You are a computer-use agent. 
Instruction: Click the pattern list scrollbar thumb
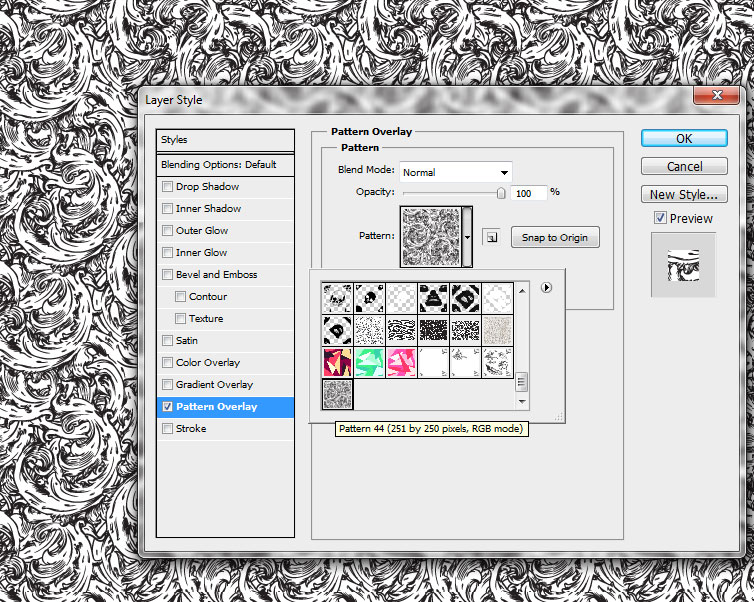pos(522,383)
